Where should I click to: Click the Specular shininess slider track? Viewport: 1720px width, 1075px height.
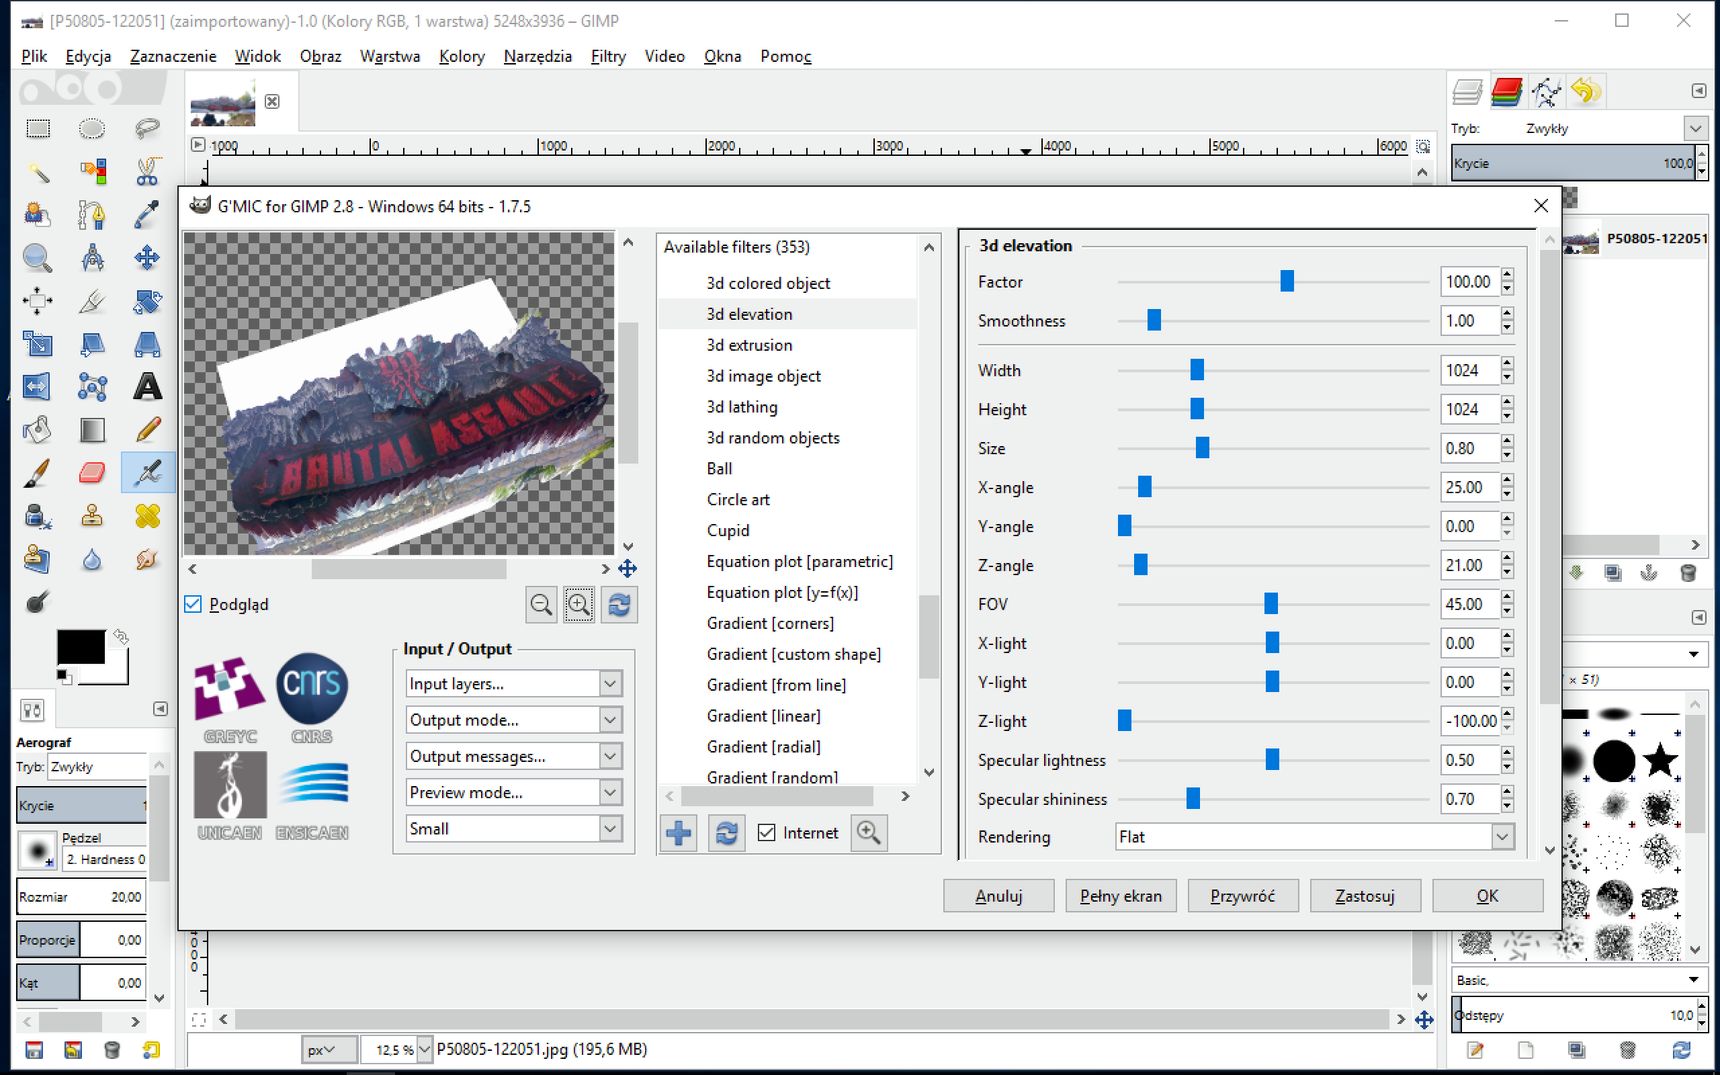tap(1273, 799)
